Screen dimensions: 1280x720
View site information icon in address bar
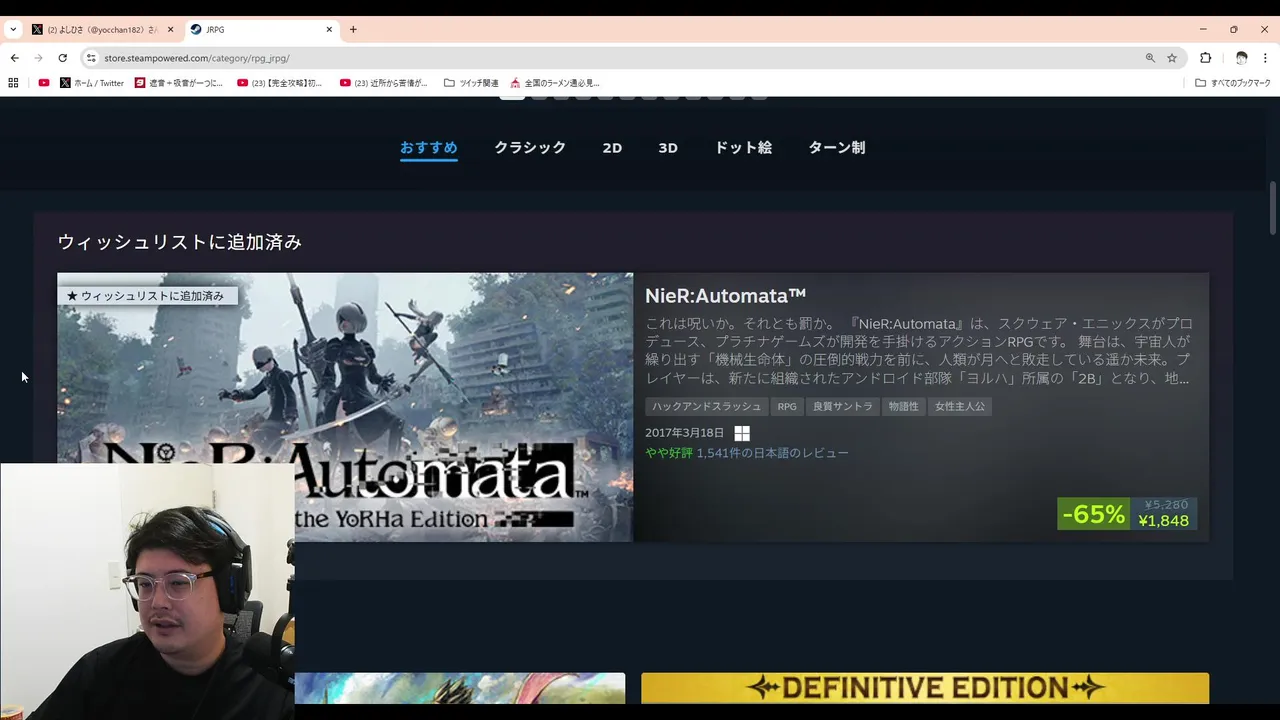(91, 58)
